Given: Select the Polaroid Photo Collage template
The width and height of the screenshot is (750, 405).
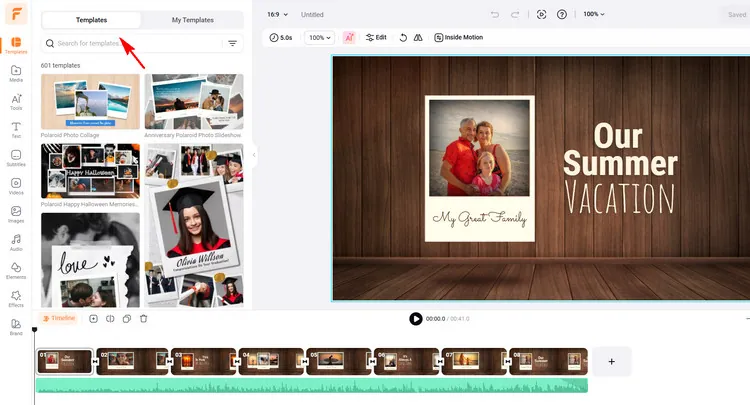Looking at the screenshot, I should (90, 101).
